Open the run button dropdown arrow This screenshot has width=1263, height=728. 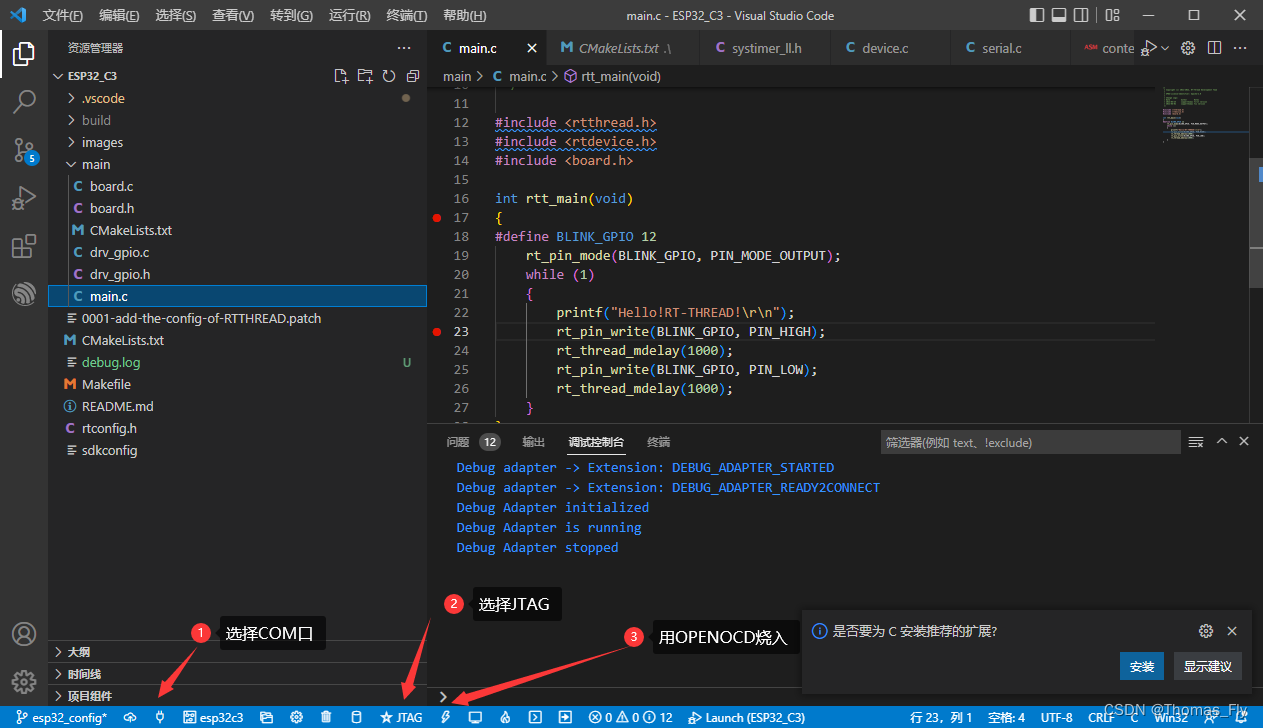(x=1165, y=48)
